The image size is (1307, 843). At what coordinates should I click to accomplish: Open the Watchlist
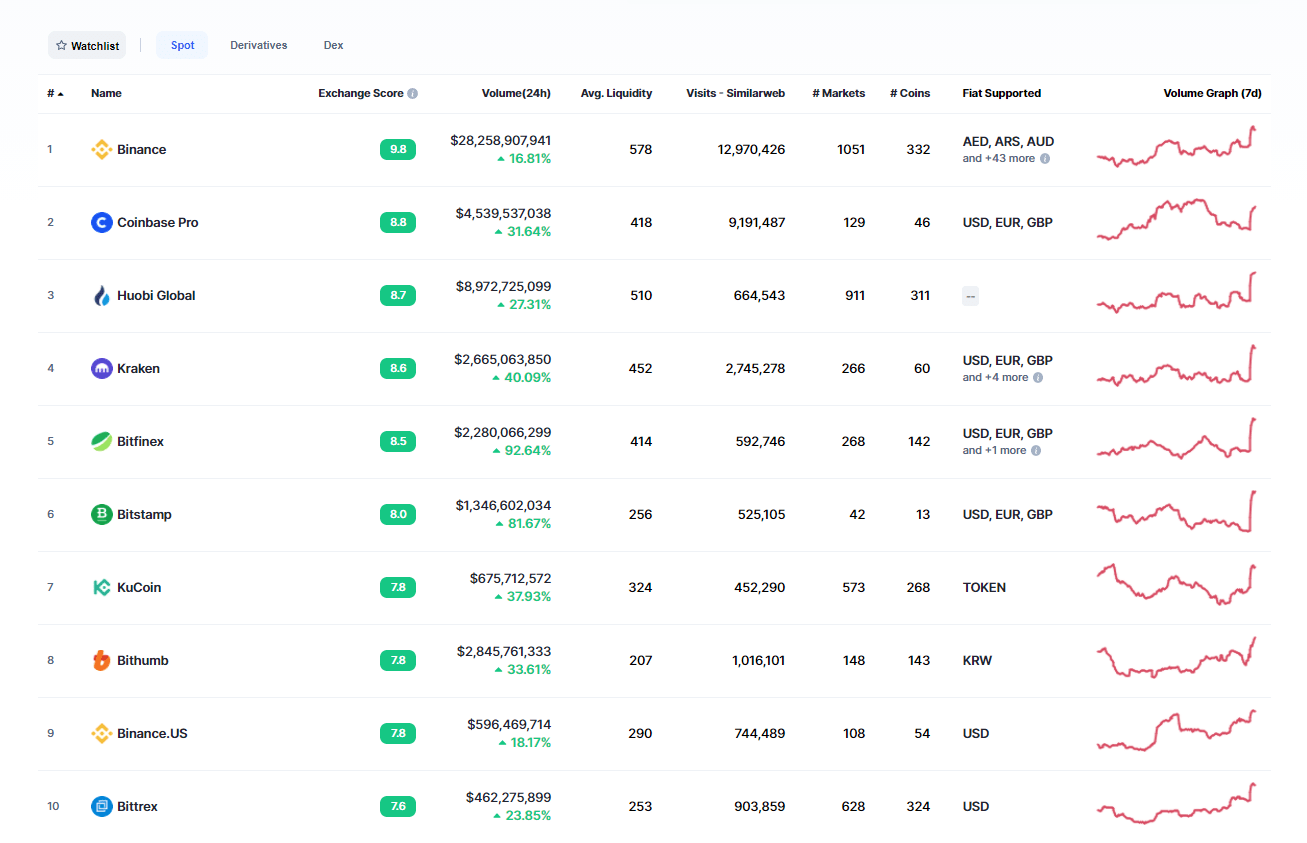(x=86, y=45)
